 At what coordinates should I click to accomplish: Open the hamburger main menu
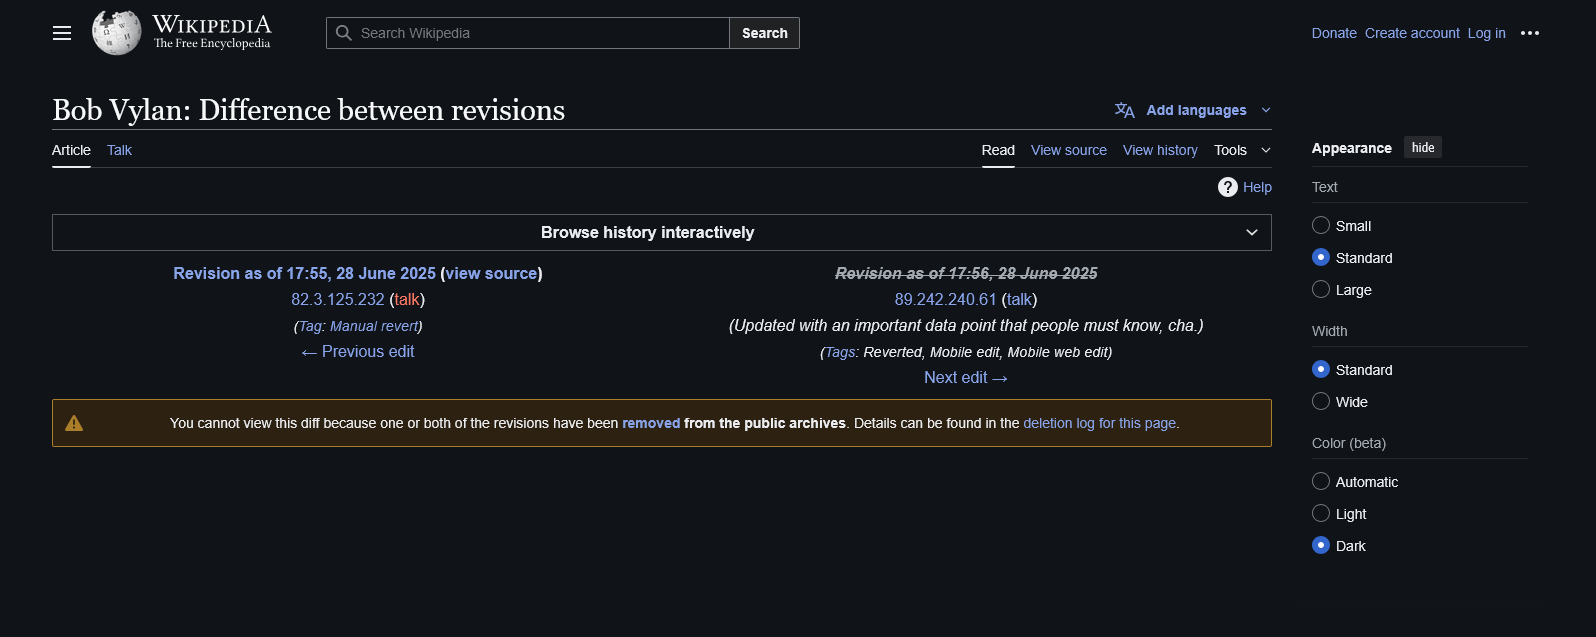[x=62, y=33]
